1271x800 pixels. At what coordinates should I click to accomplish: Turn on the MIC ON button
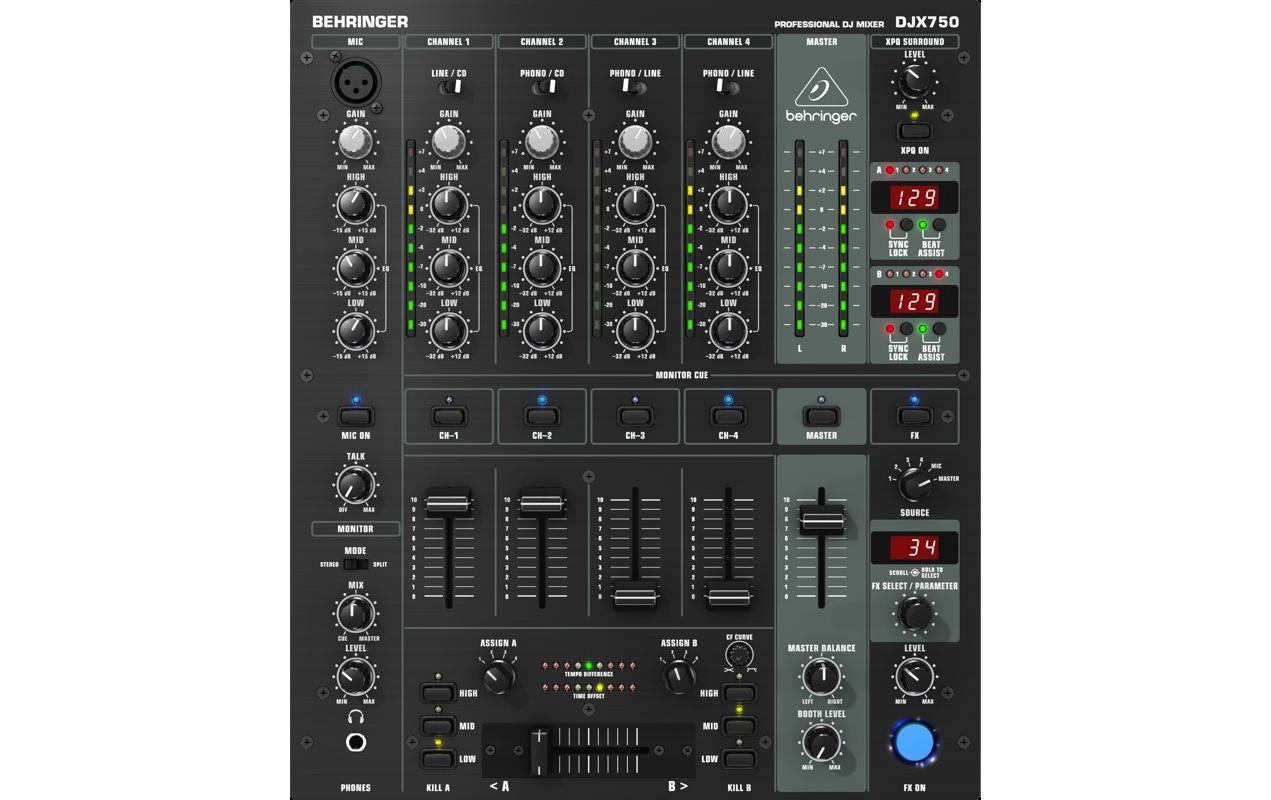(355, 417)
